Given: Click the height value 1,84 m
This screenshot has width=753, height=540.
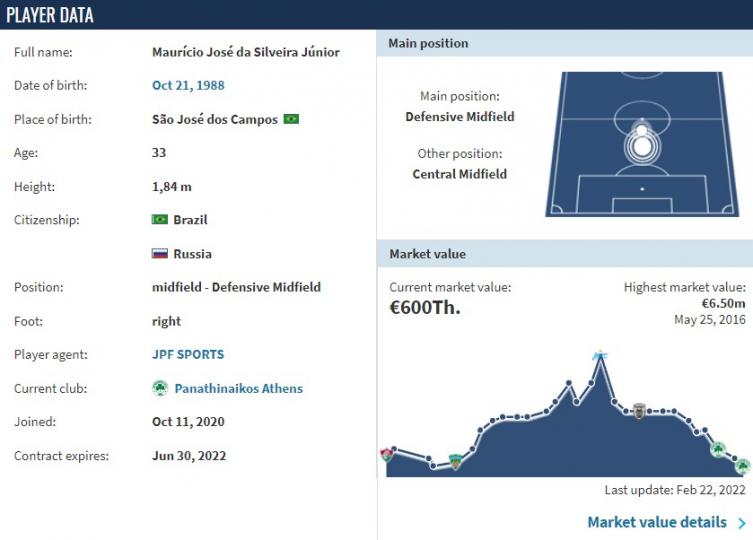Looking at the screenshot, I should 172,186.
